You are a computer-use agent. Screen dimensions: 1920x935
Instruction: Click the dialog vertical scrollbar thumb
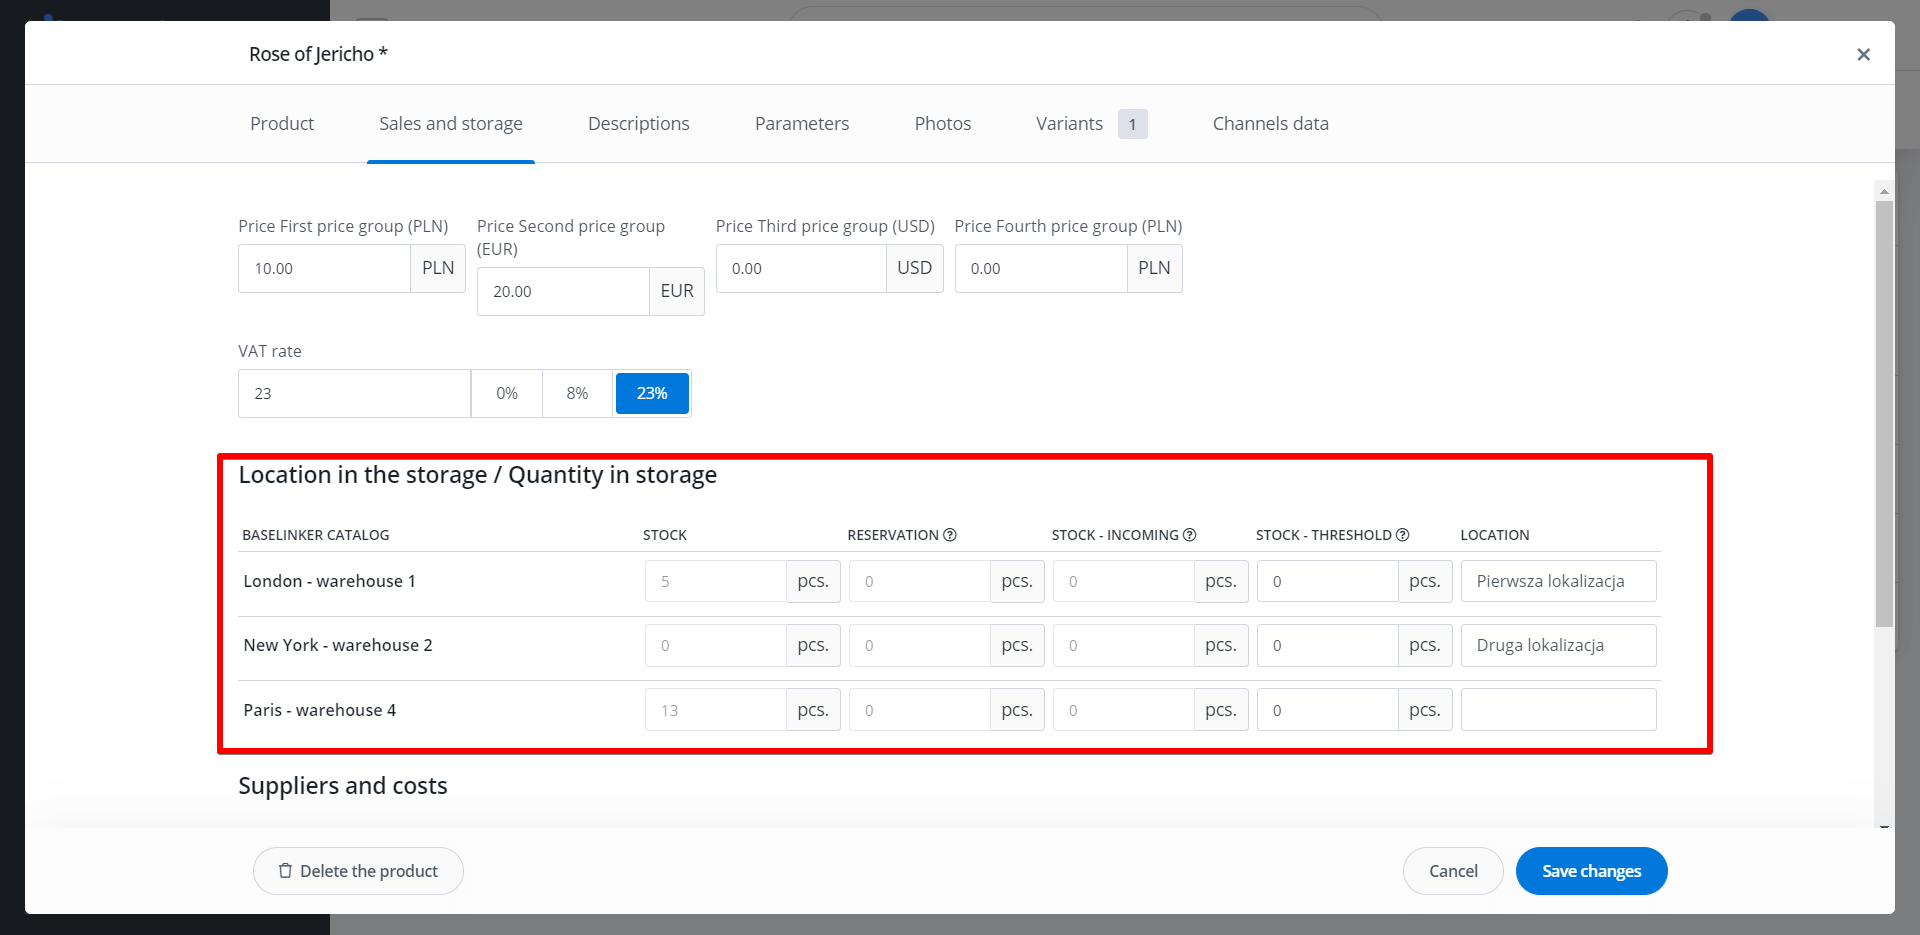pyautogui.click(x=1884, y=414)
